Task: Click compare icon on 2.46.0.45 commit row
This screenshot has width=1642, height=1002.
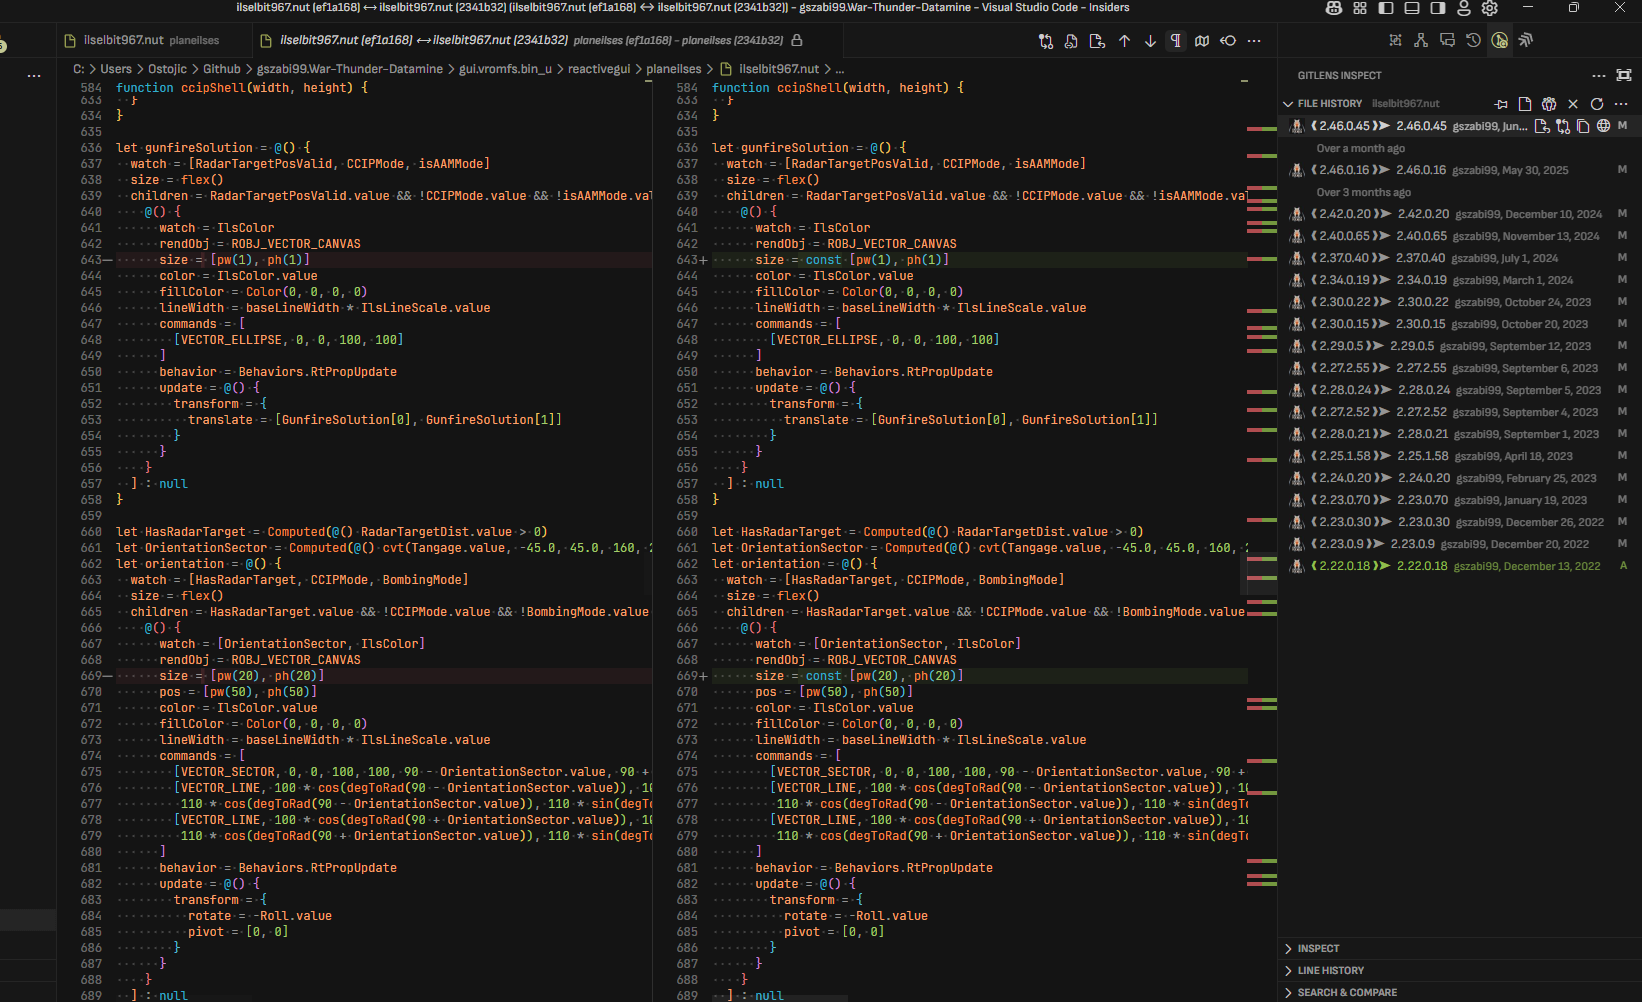Action: tap(1563, 126)
